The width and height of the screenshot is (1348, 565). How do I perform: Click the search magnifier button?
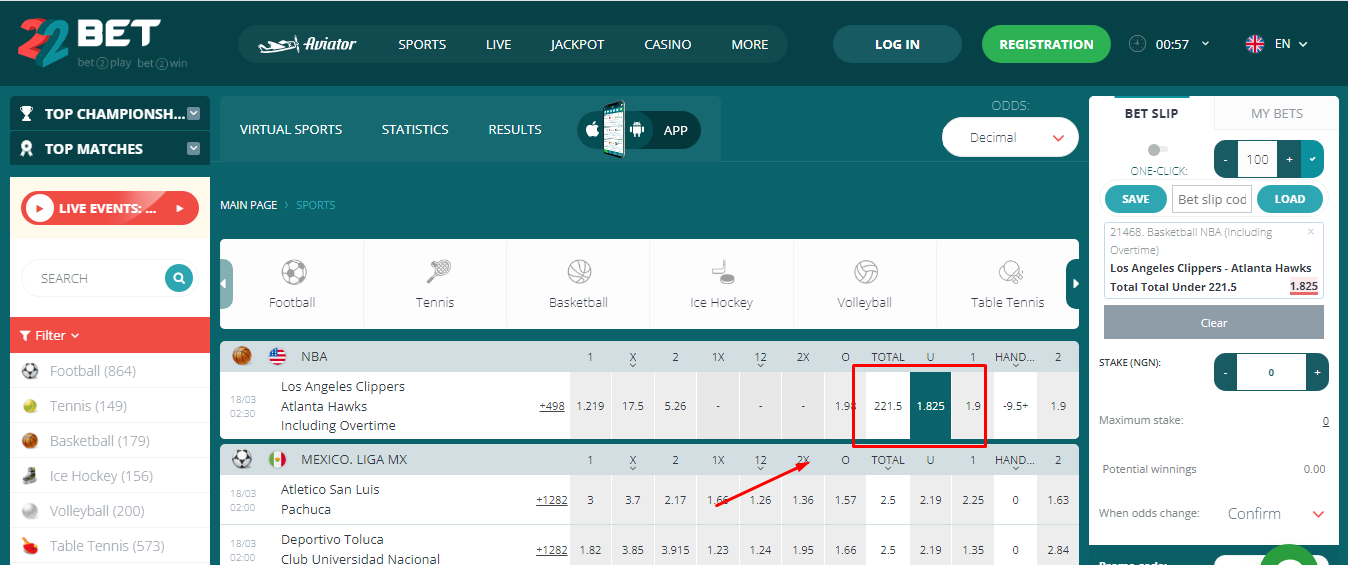179,278
